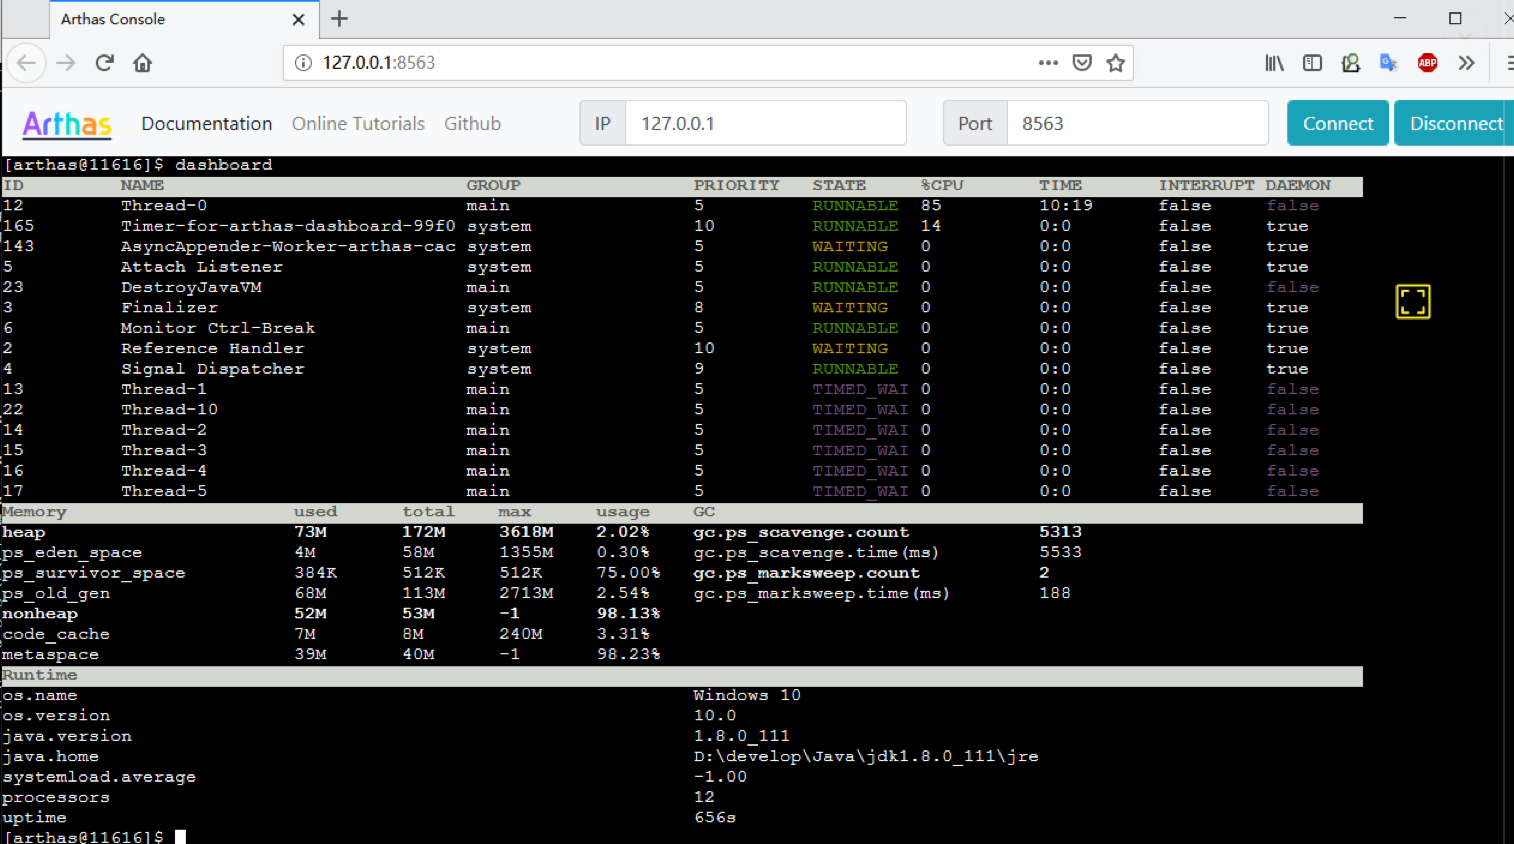Go to browser home page icon
The image size is (1514, 844).
point(142,63)
